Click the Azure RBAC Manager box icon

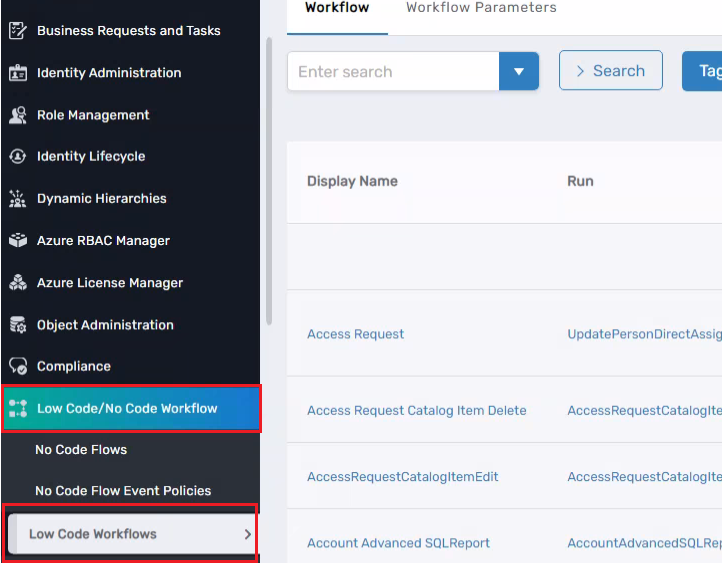click(x=18, y=240)
